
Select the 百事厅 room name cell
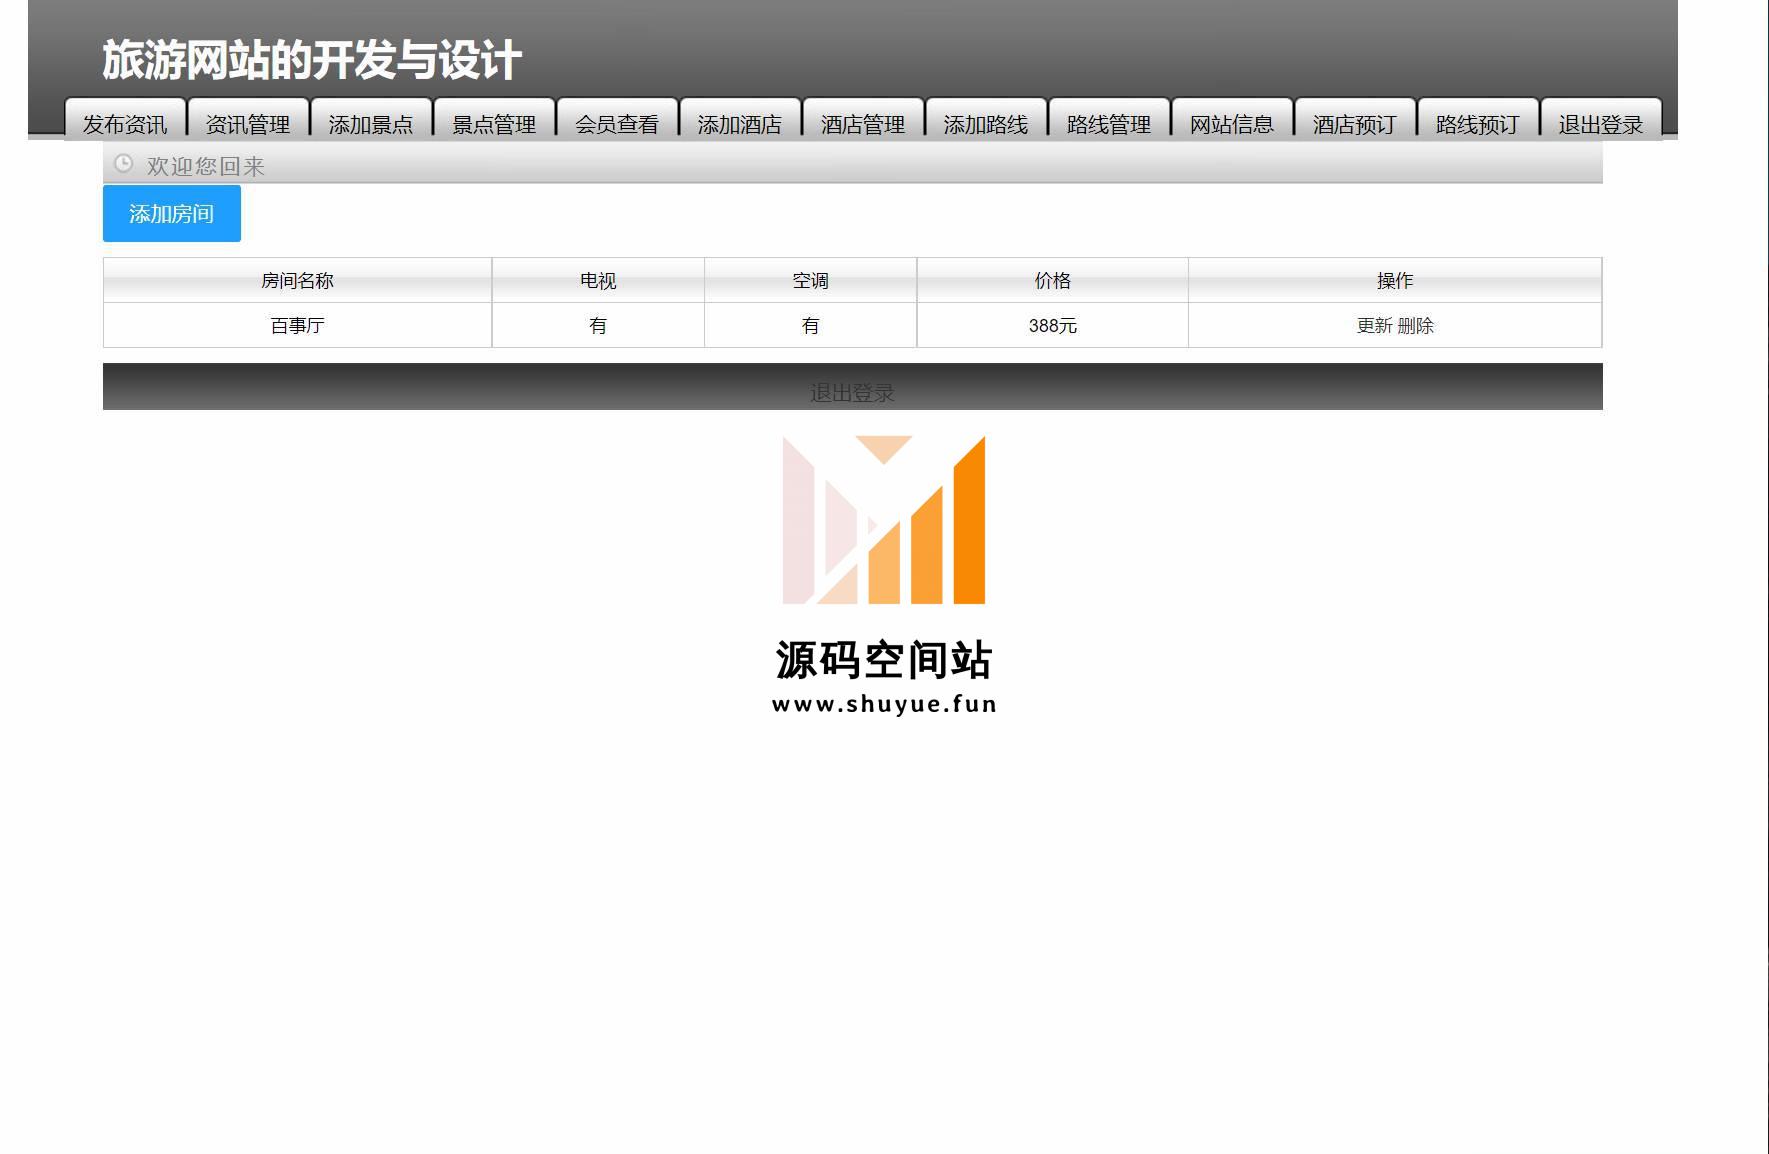(298, 326)
